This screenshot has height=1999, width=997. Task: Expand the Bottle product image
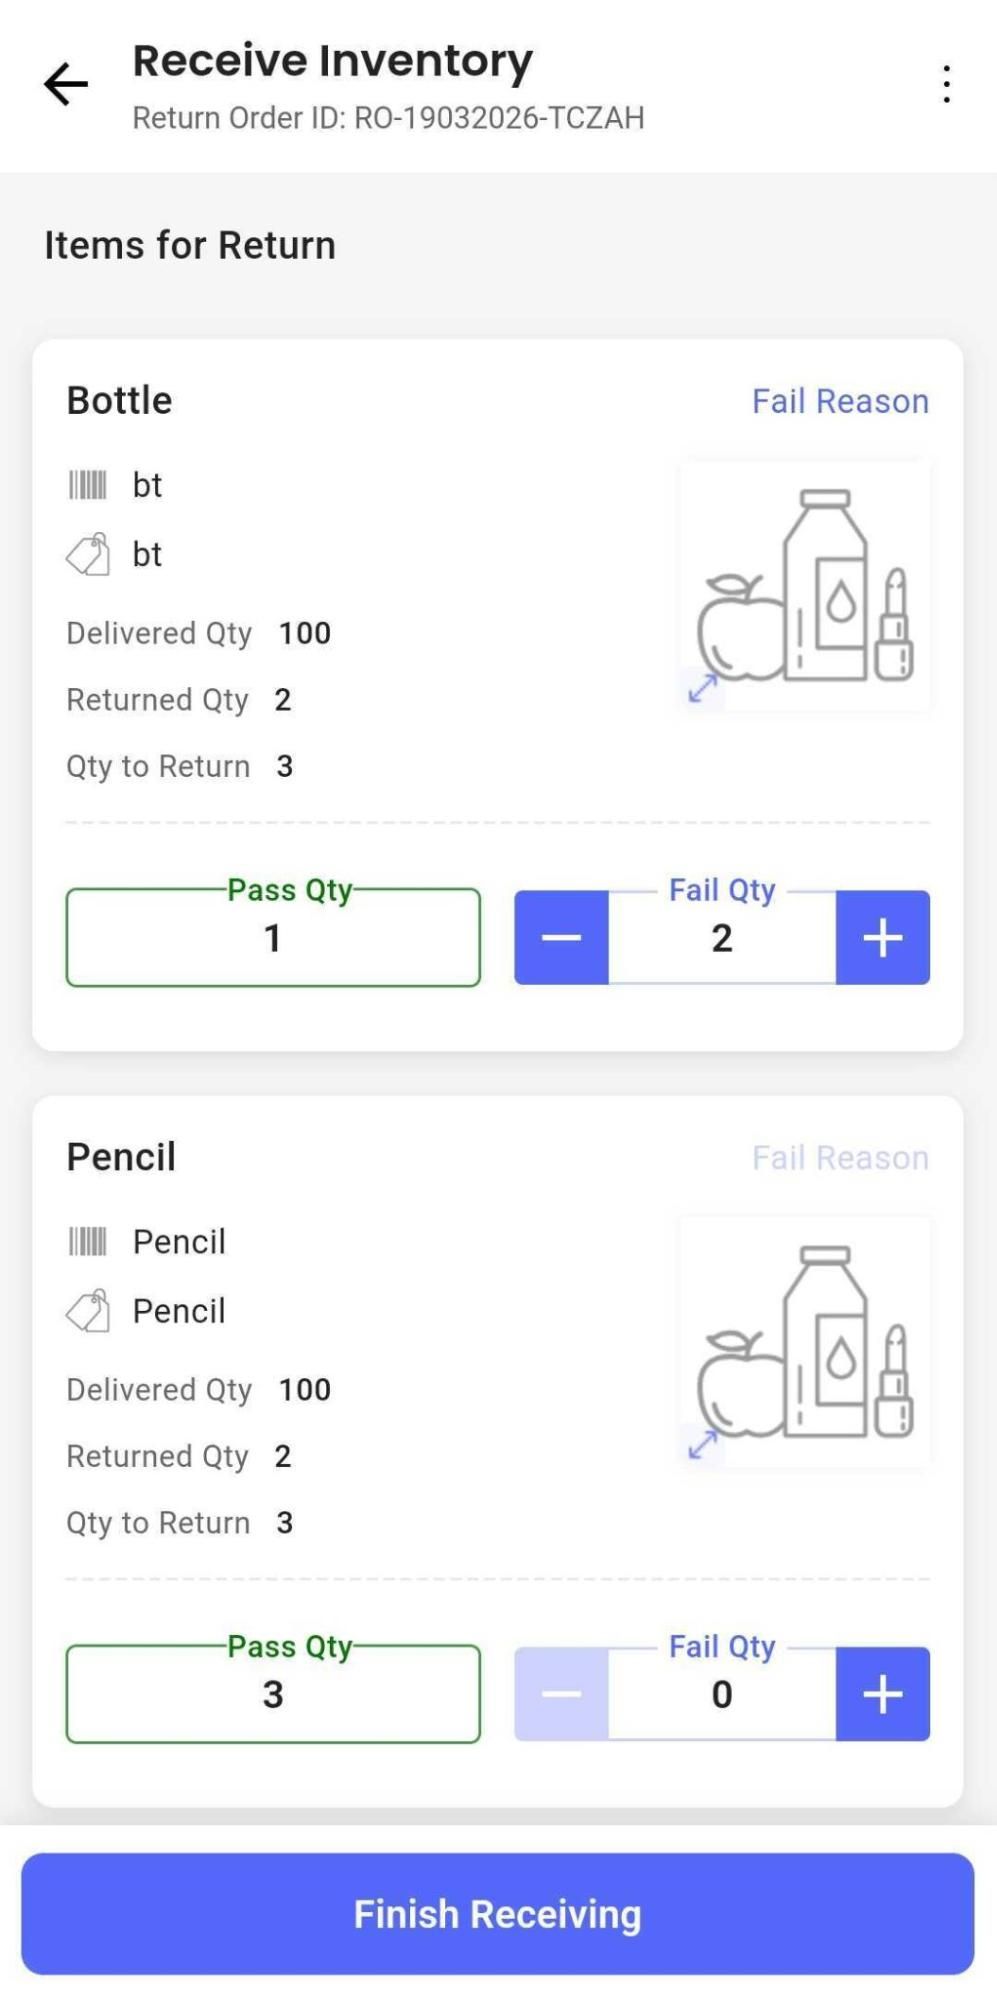(703, 687)
